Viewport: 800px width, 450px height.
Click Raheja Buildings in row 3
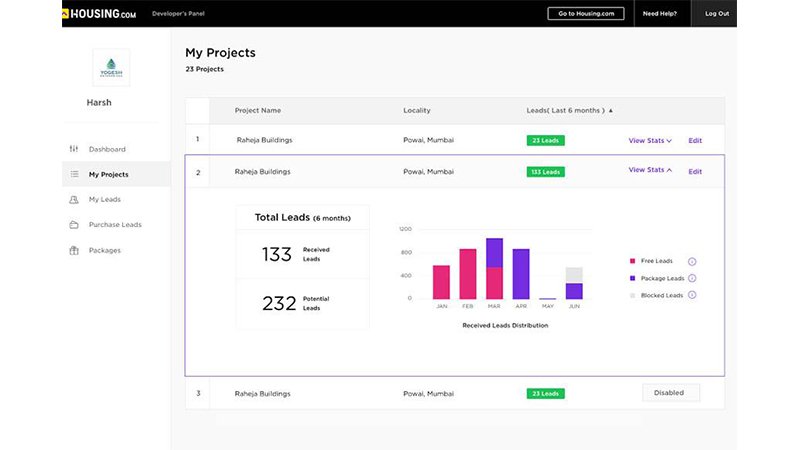click(262, 393)
